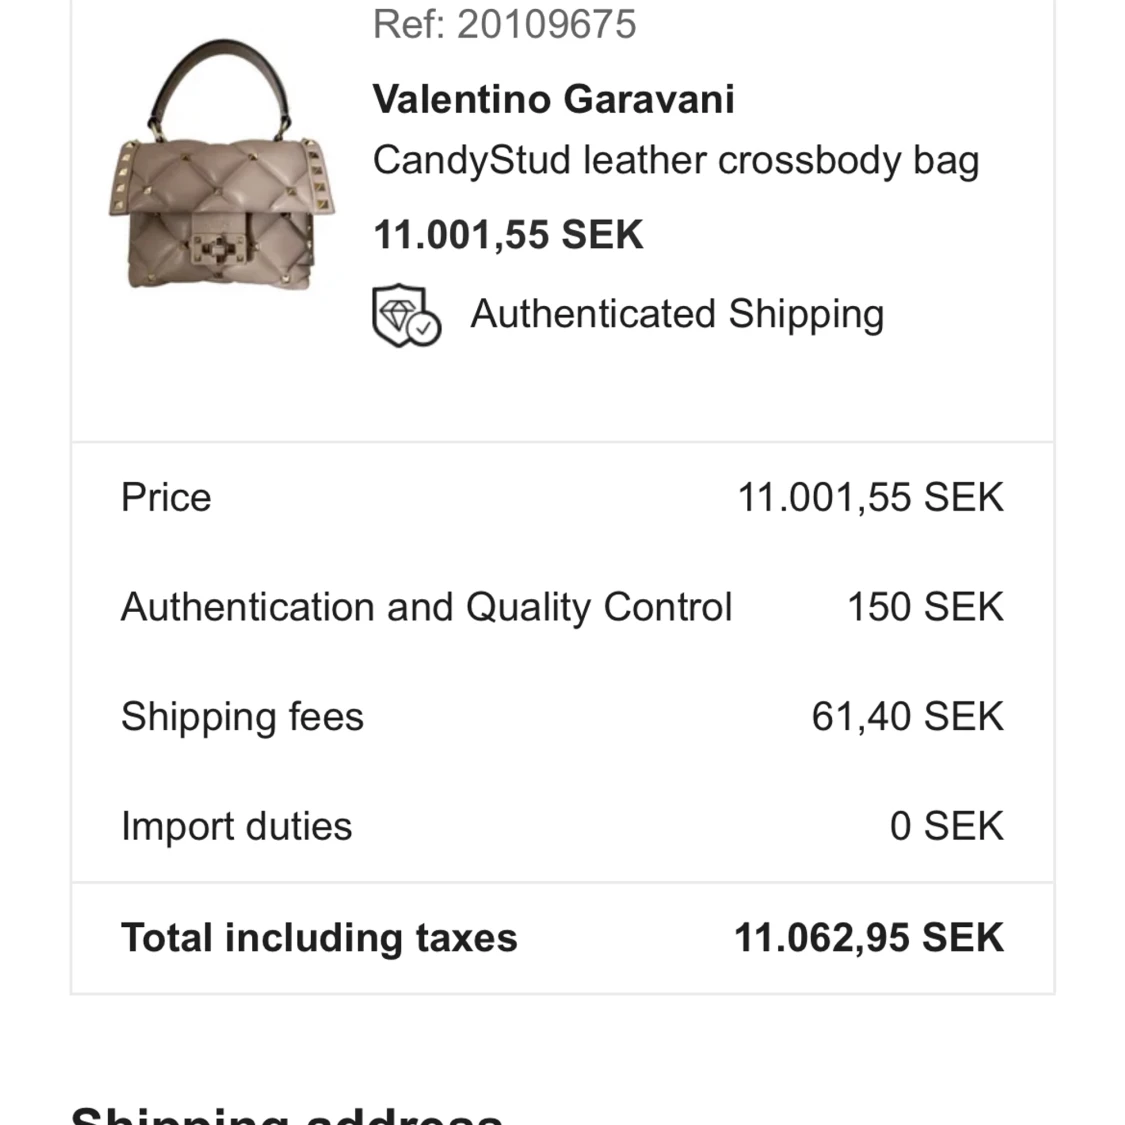Screen dimensions: 1125x1125
Task: Click the 0 SEK import duties value
Action: (x=946, y=826)
